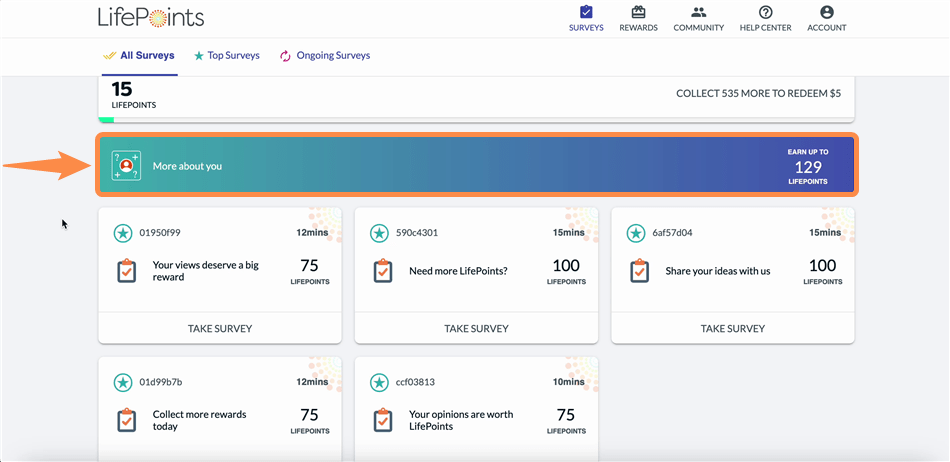Click 10mins duration on survey ccf03813
950x462 pixels.
coord(568,382)
